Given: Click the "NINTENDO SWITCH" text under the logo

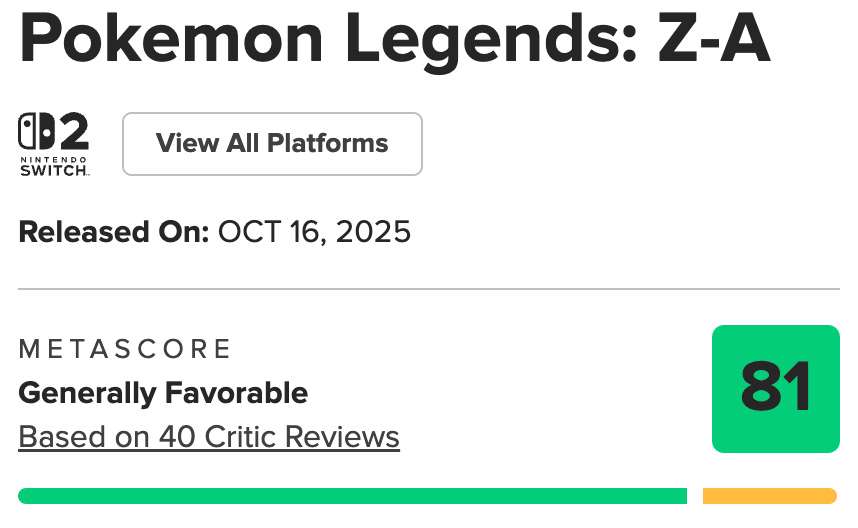Looking at the screenshot, I should pos(54,166).
